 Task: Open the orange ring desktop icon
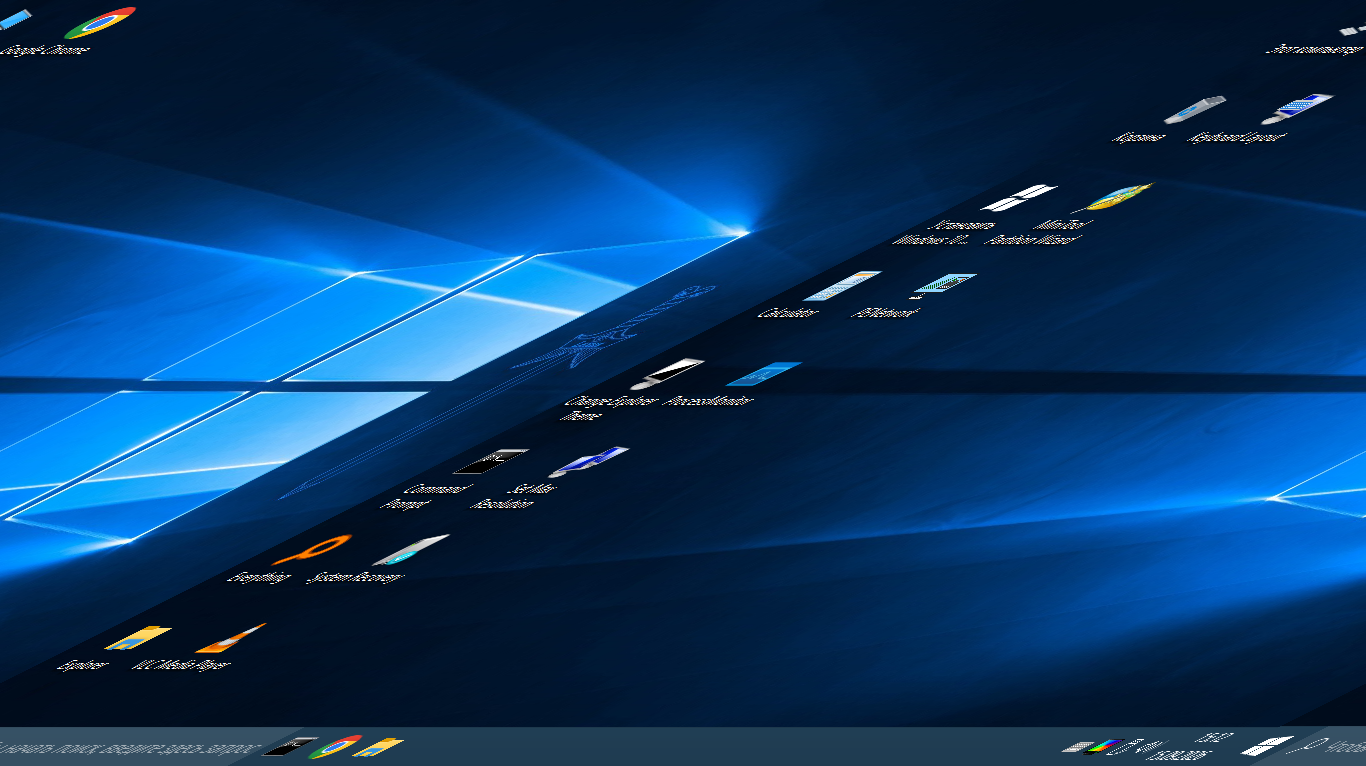point(312,549)
